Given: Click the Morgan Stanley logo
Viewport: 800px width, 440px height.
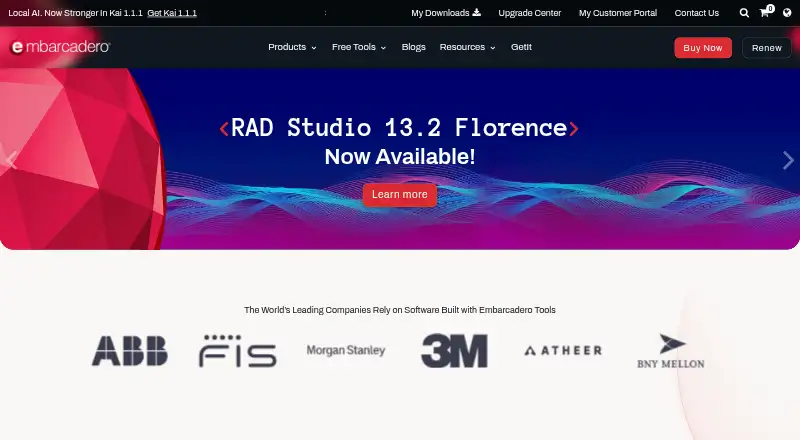Looking at the screenshot, I should coord(346,351).
